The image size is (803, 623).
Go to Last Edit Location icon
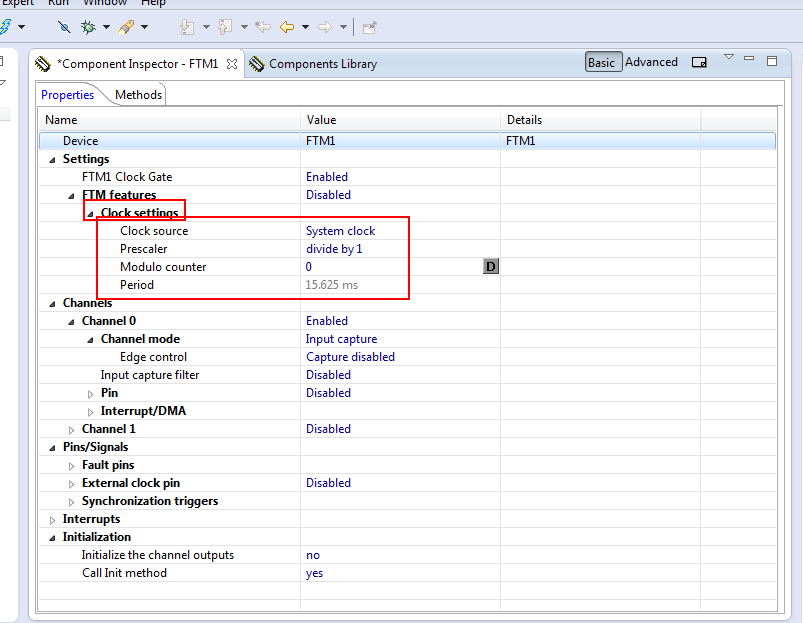click(263, 27)
